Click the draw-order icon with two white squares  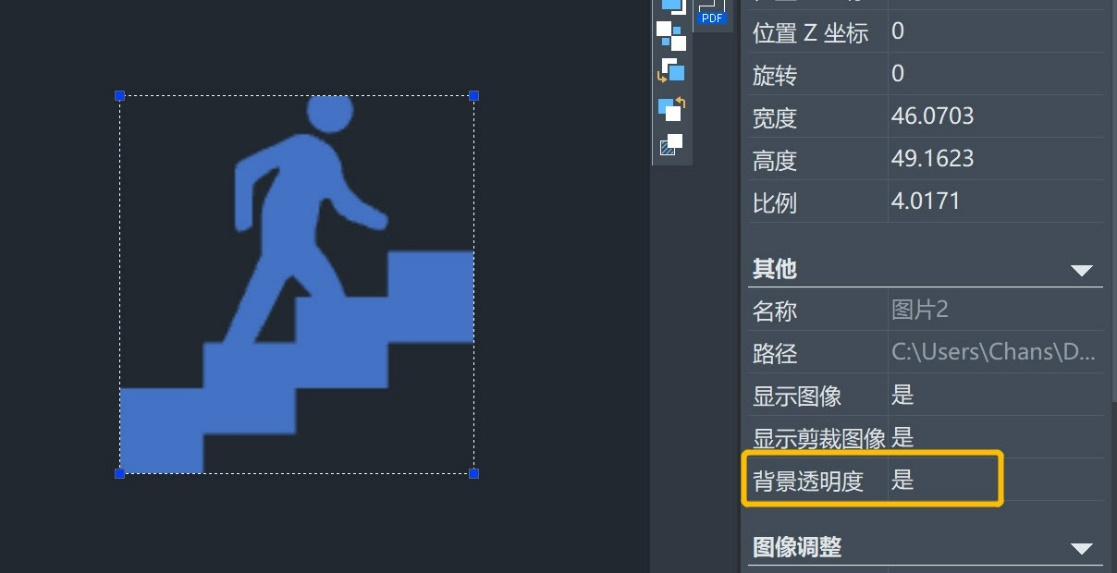point(671,36)
